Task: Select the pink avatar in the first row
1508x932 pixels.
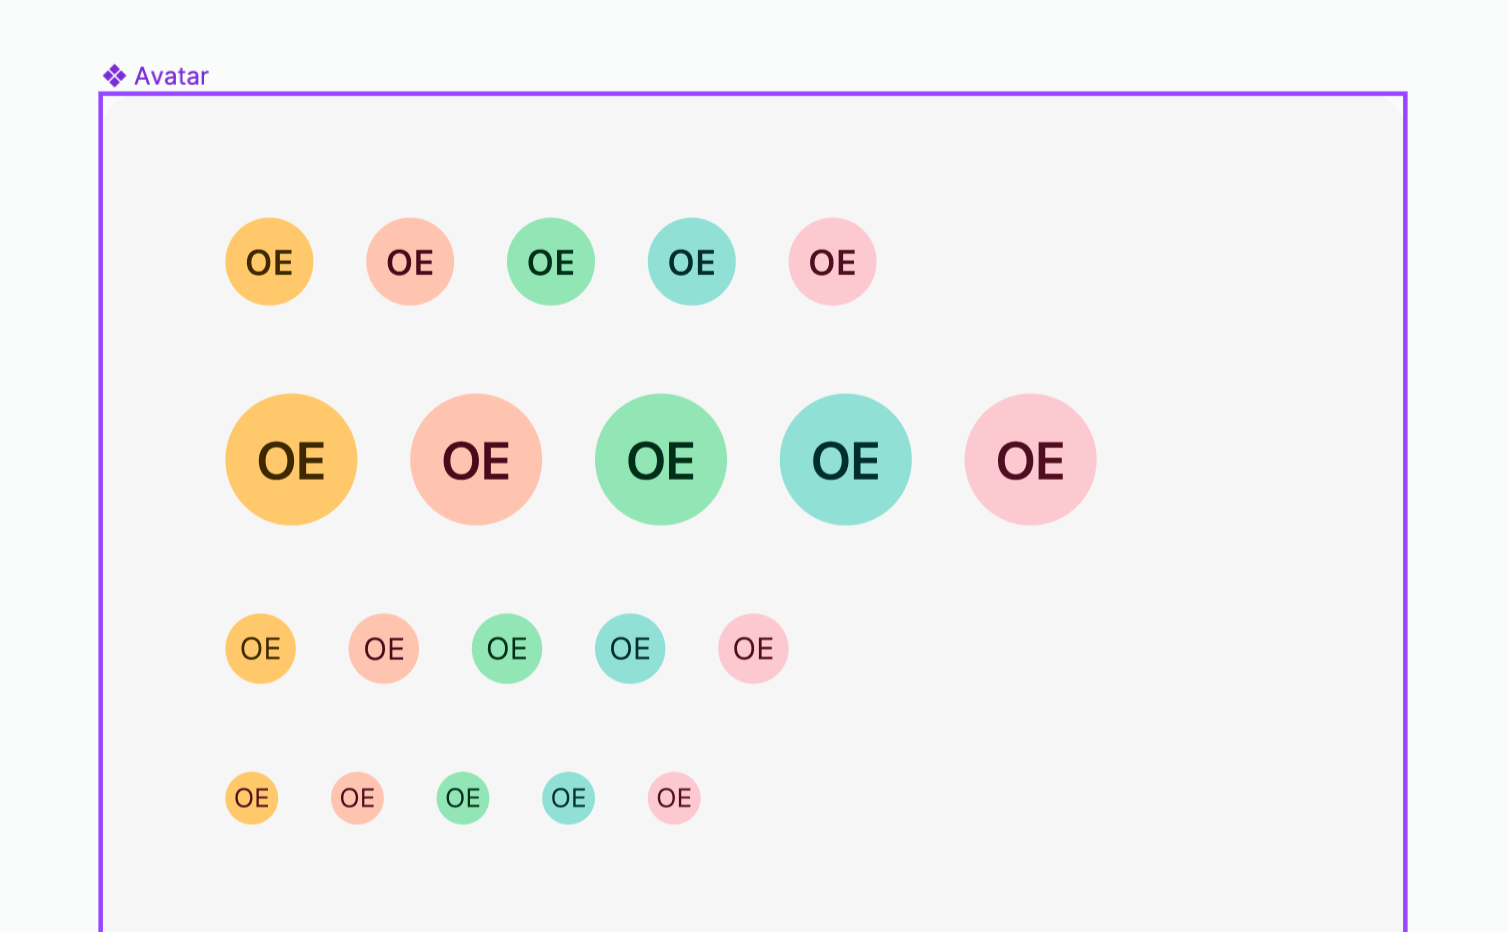Action: (833, 262)
